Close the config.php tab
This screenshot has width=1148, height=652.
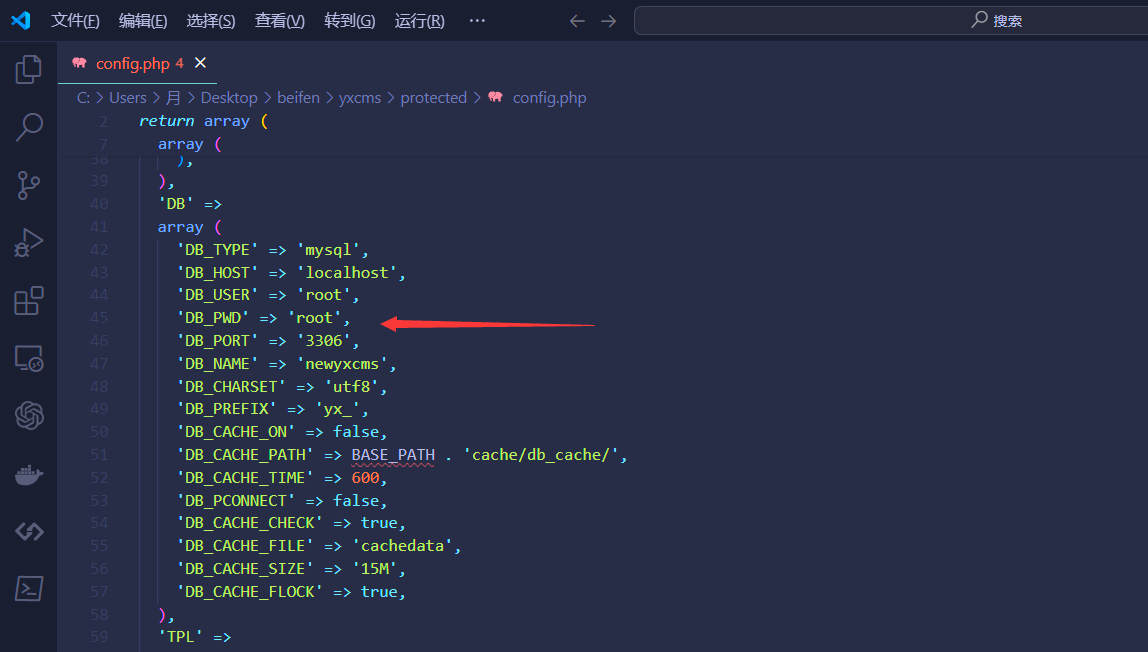coord(200,63)
